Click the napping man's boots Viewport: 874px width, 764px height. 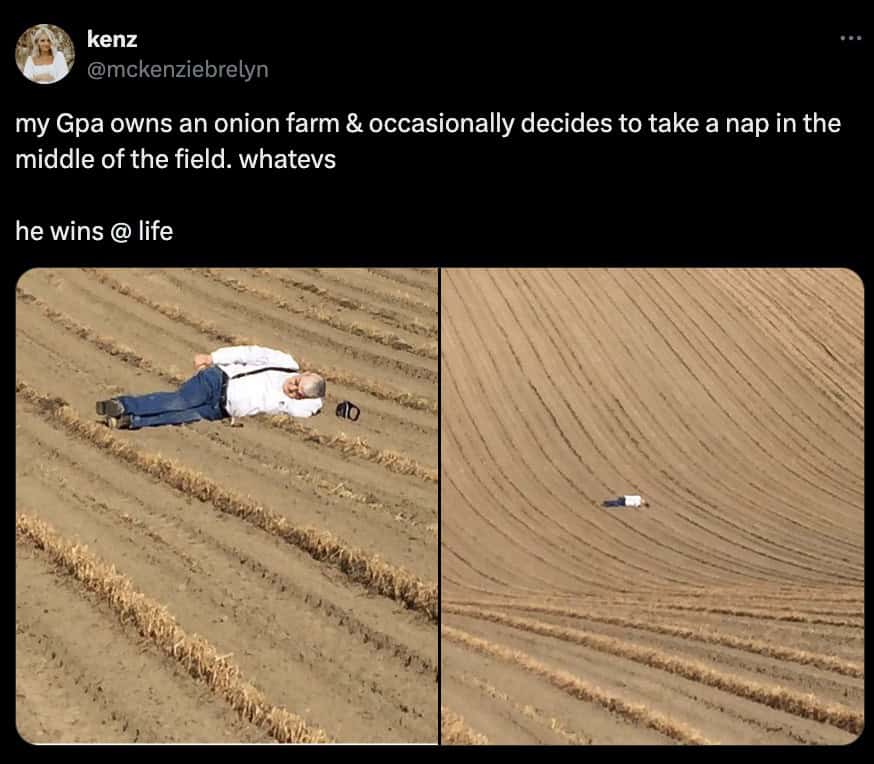pos(110,409)
